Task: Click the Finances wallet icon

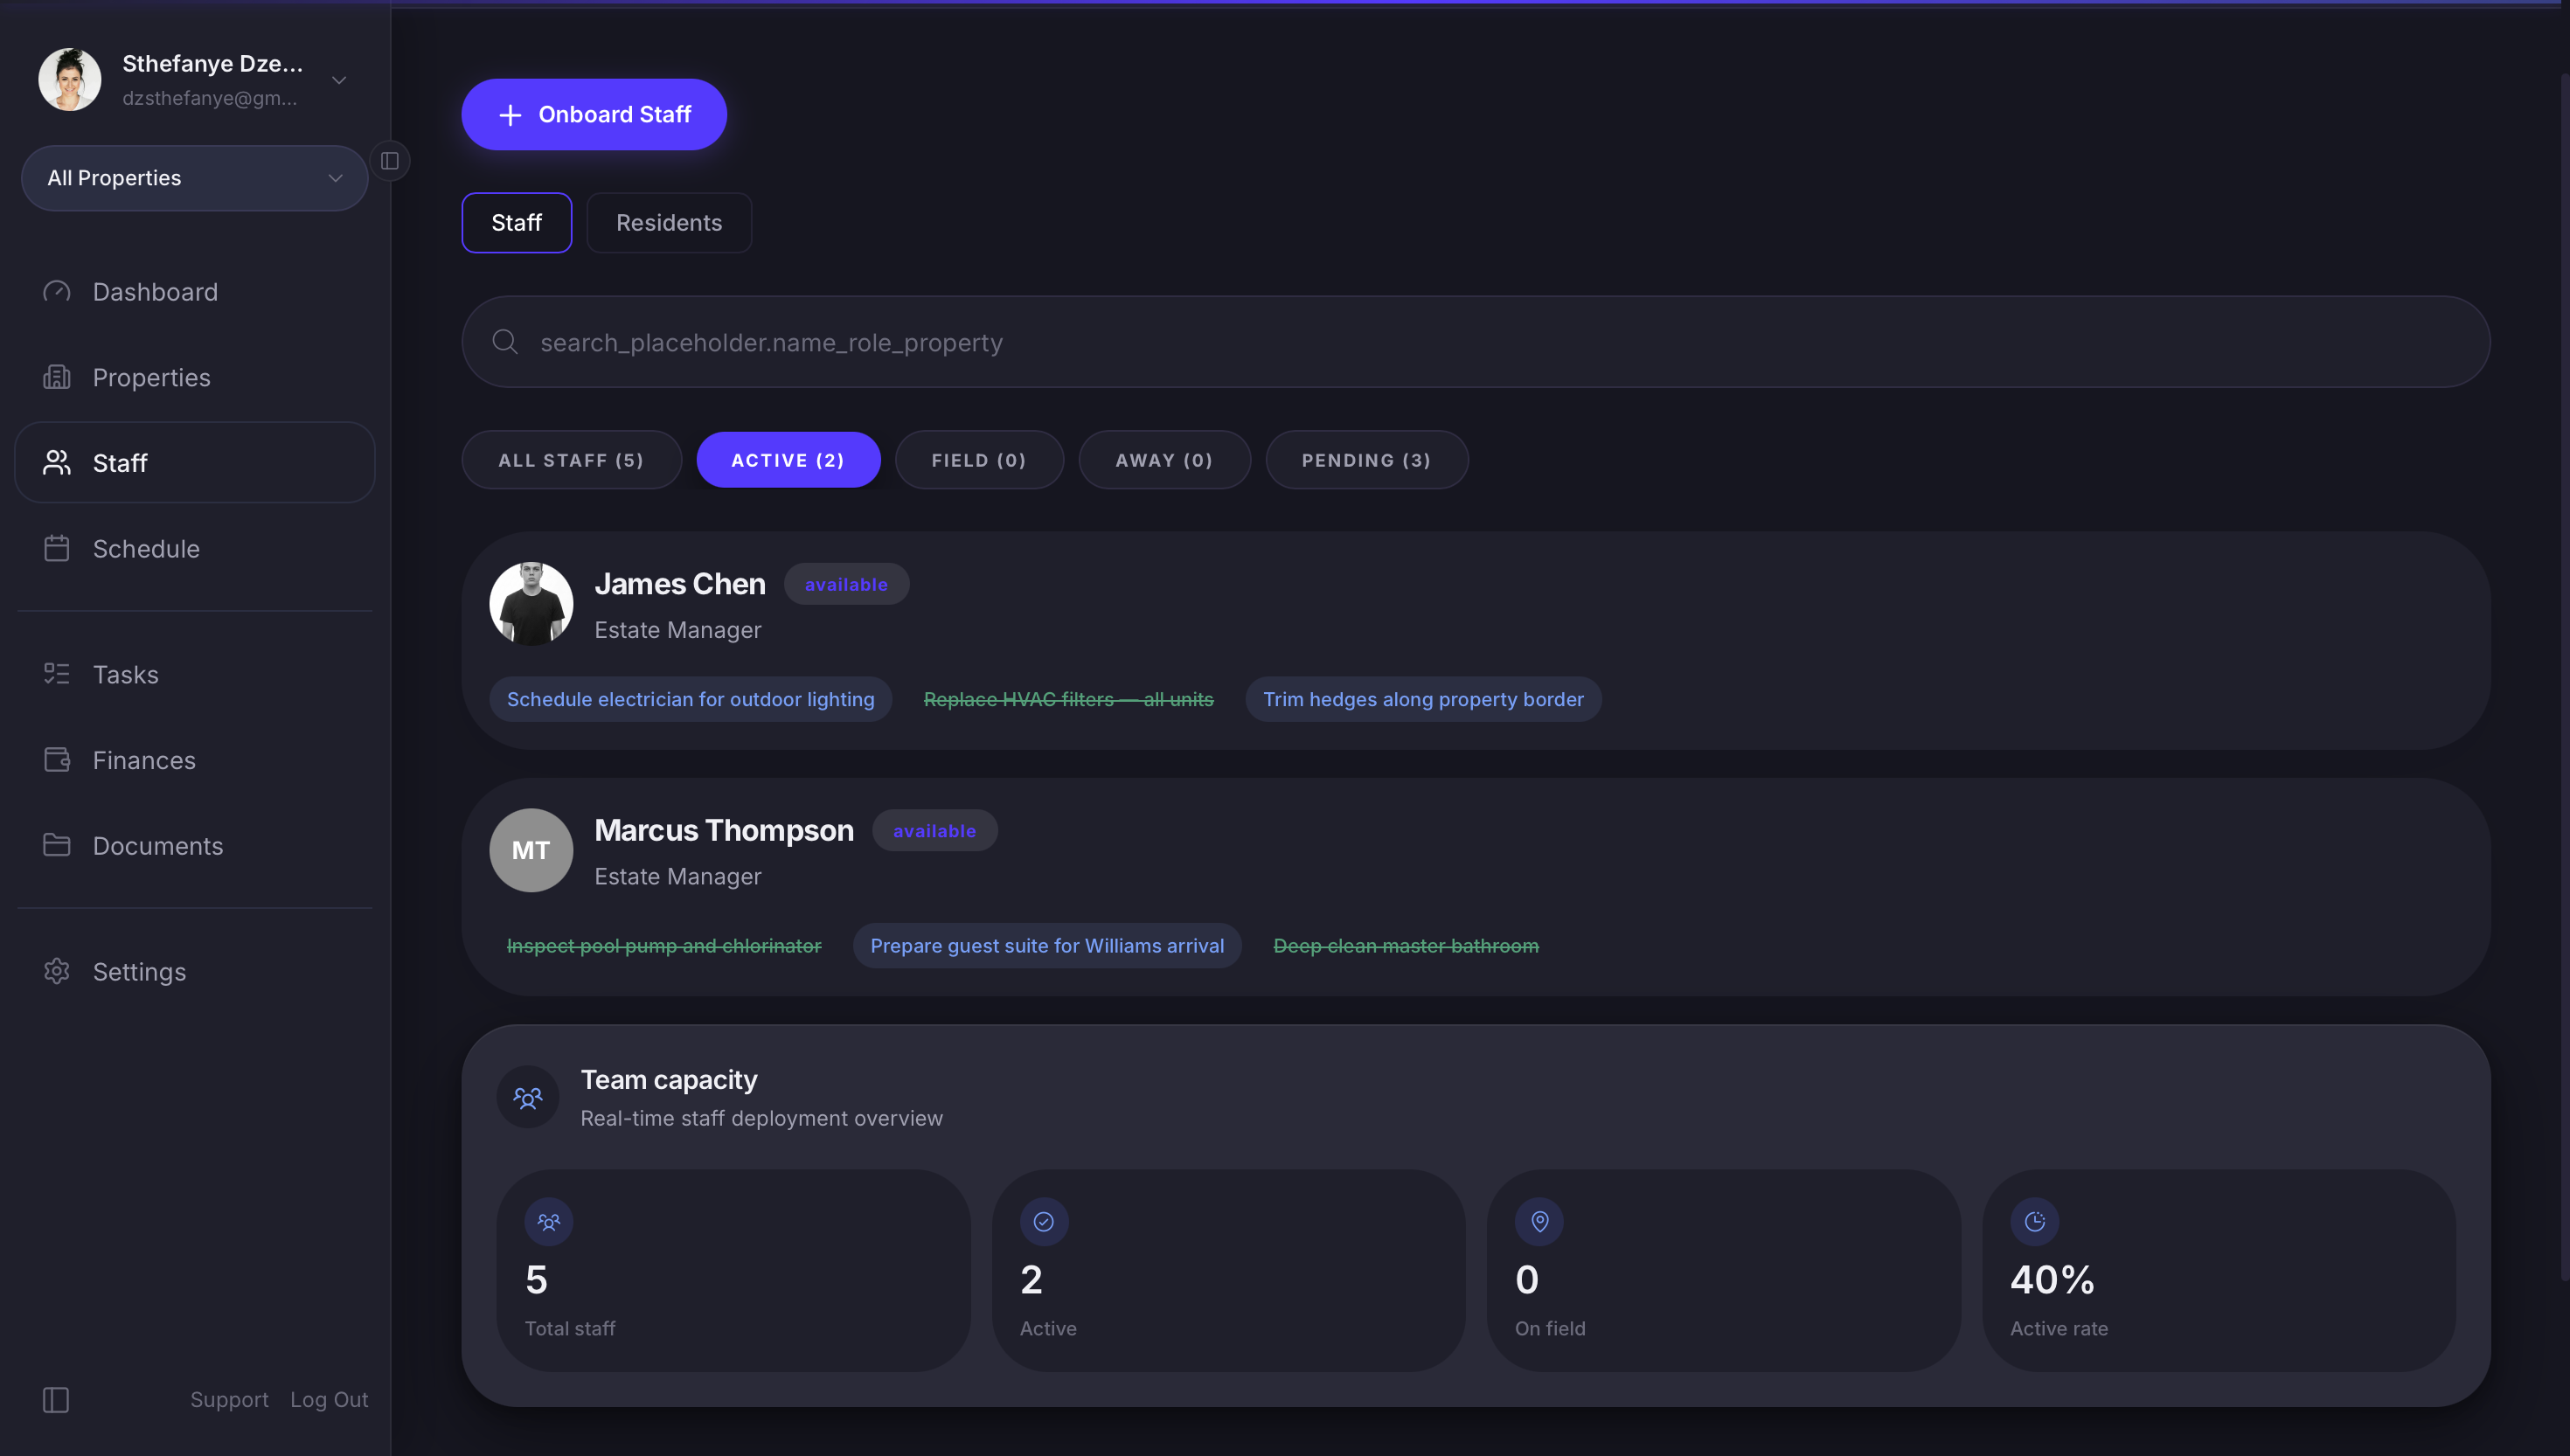Action: (57, 759)
